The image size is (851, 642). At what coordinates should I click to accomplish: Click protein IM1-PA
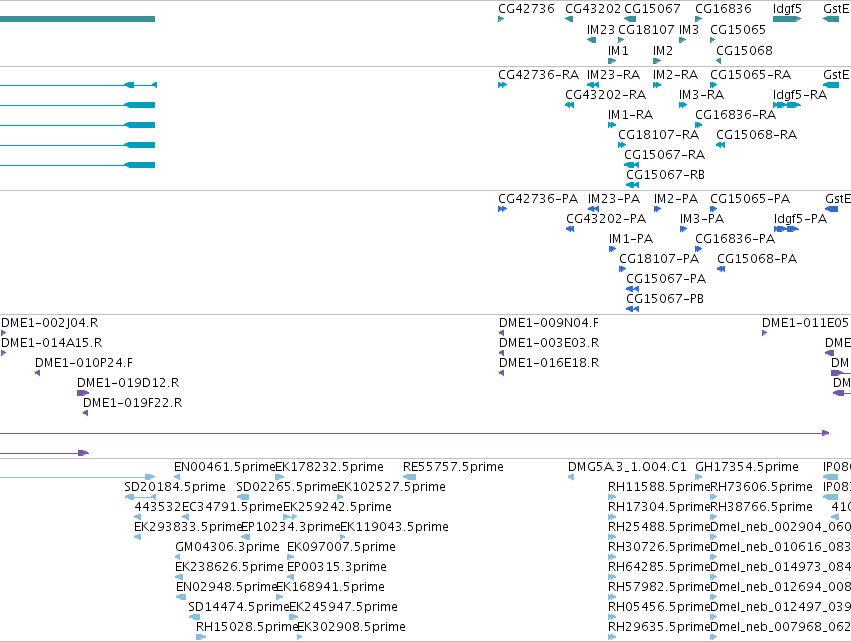click(631, 239)
